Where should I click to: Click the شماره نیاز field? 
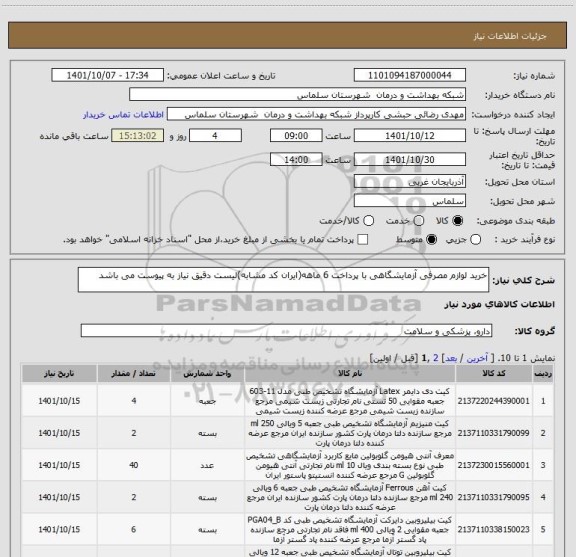pyautogui.click(x=410, y=75)
